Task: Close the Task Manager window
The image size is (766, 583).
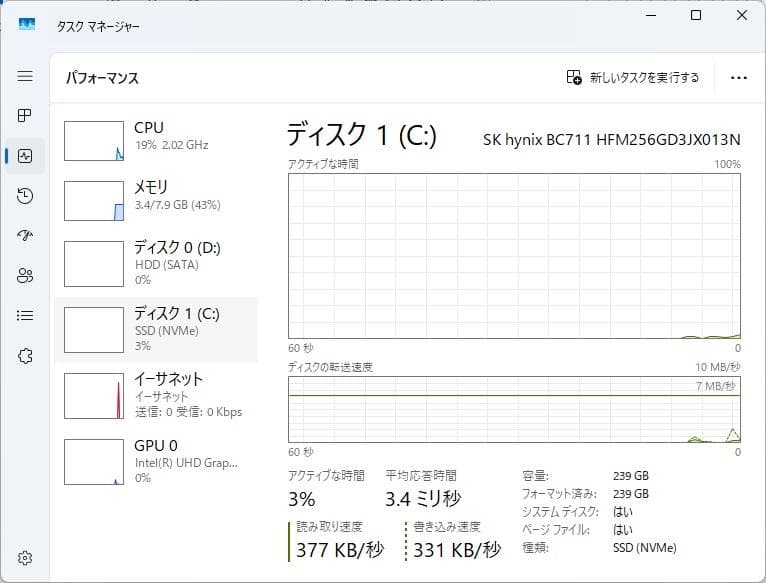Action: point(742,16)
